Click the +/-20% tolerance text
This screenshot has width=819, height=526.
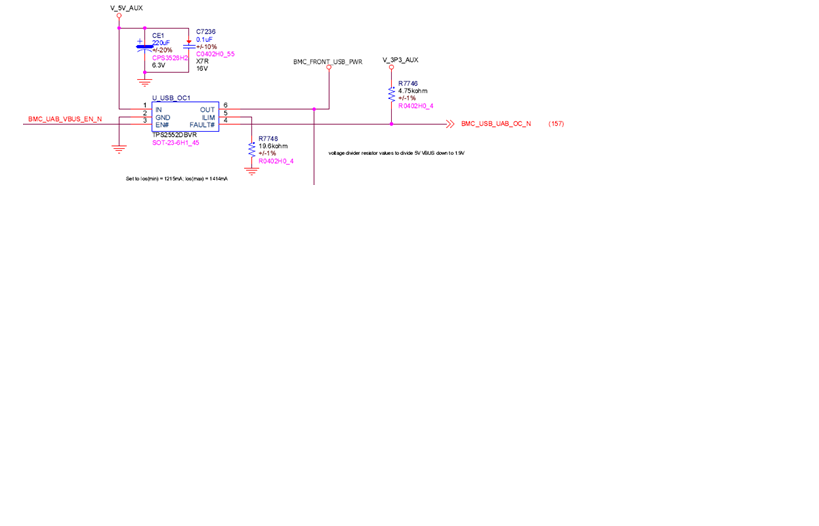tap(162, 50)
